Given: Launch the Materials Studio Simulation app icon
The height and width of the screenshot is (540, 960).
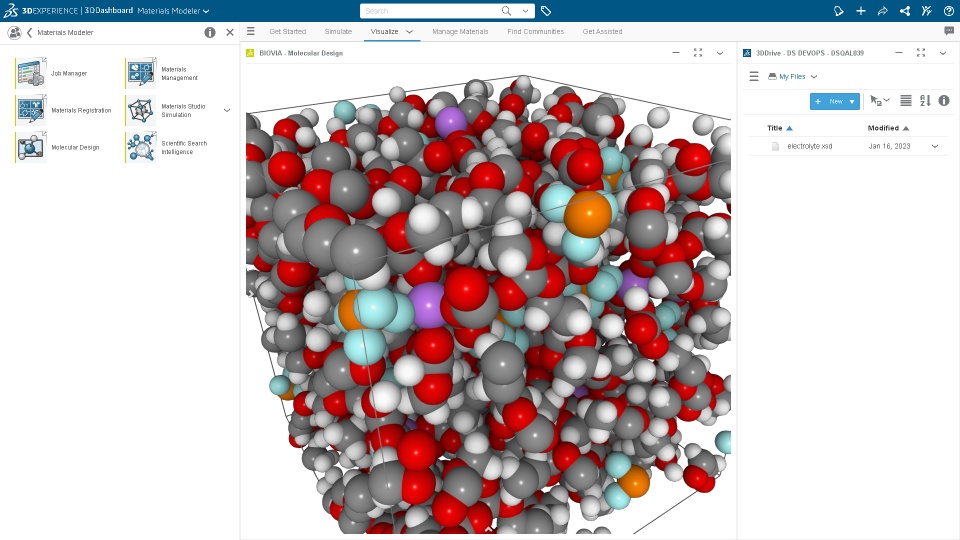Looking at the screenshot, I should [x=141, y=110].
